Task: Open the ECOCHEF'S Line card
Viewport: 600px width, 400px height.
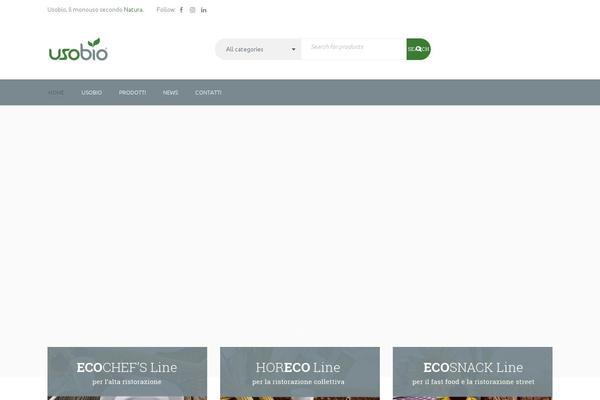Action: [127, 373]
